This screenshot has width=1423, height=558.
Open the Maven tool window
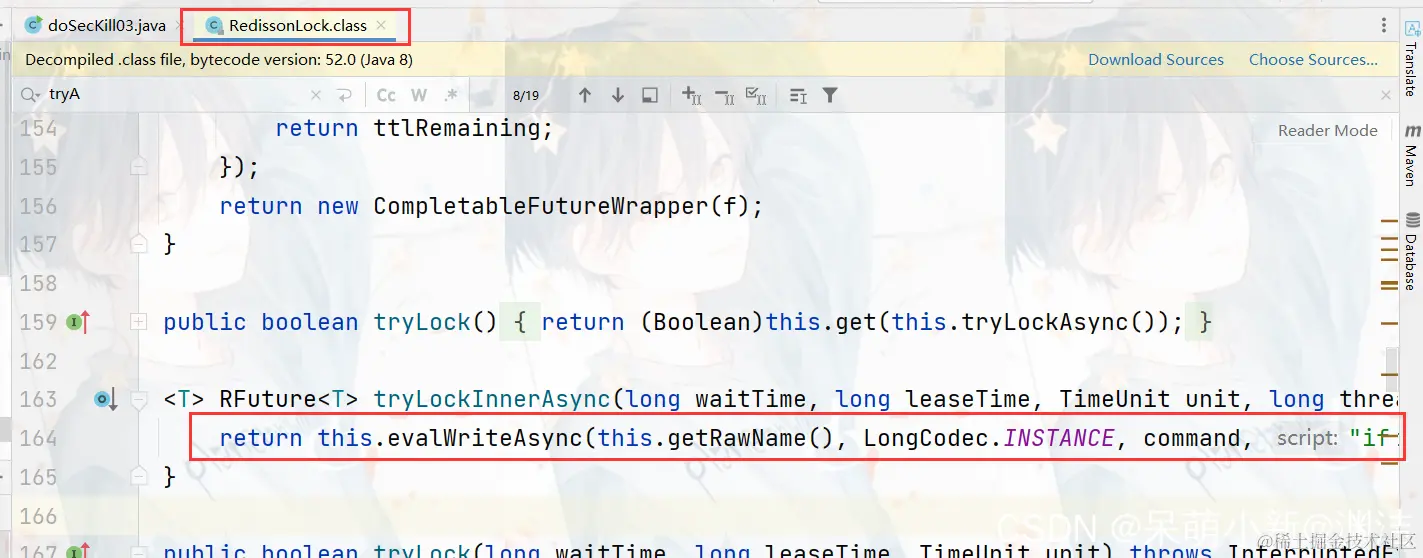pyautogui.click(x=1411, y=155)
